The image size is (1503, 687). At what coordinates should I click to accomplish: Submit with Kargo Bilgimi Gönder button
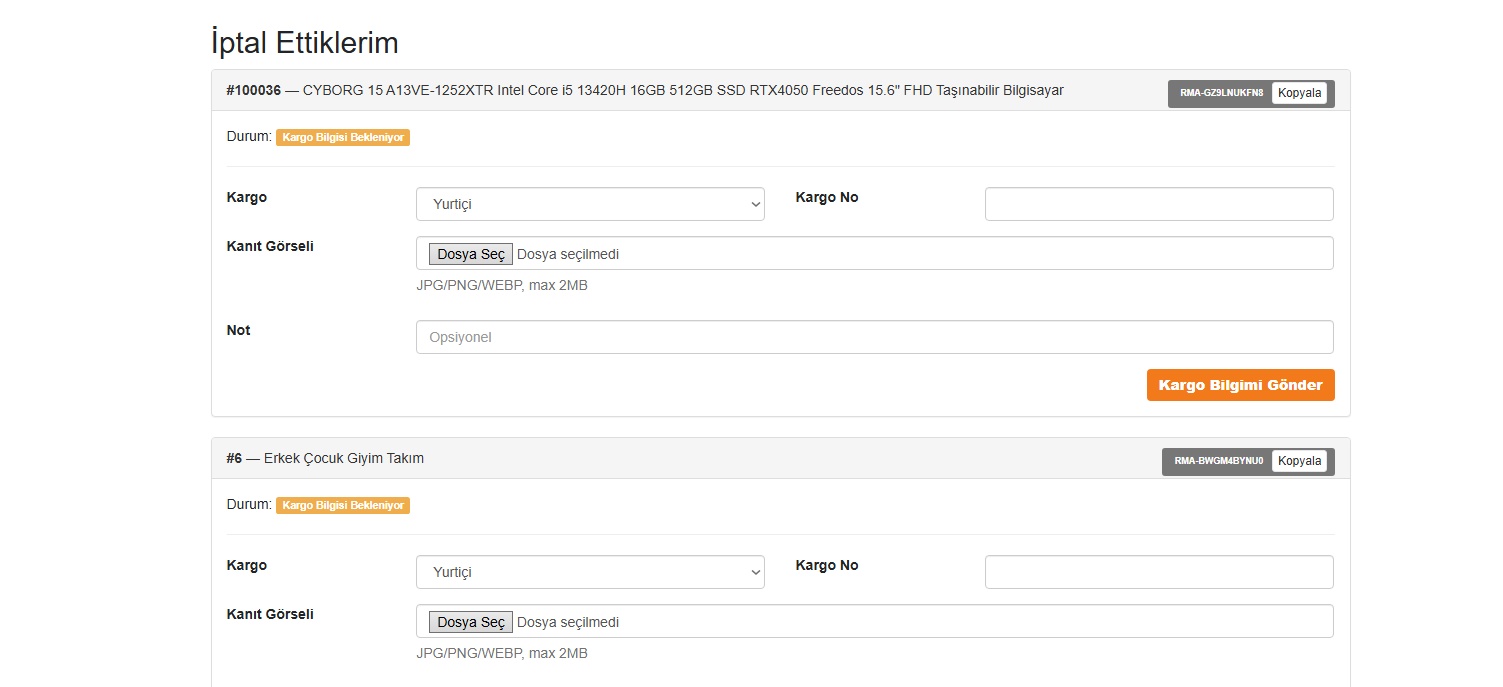[x=1240, y=385]
